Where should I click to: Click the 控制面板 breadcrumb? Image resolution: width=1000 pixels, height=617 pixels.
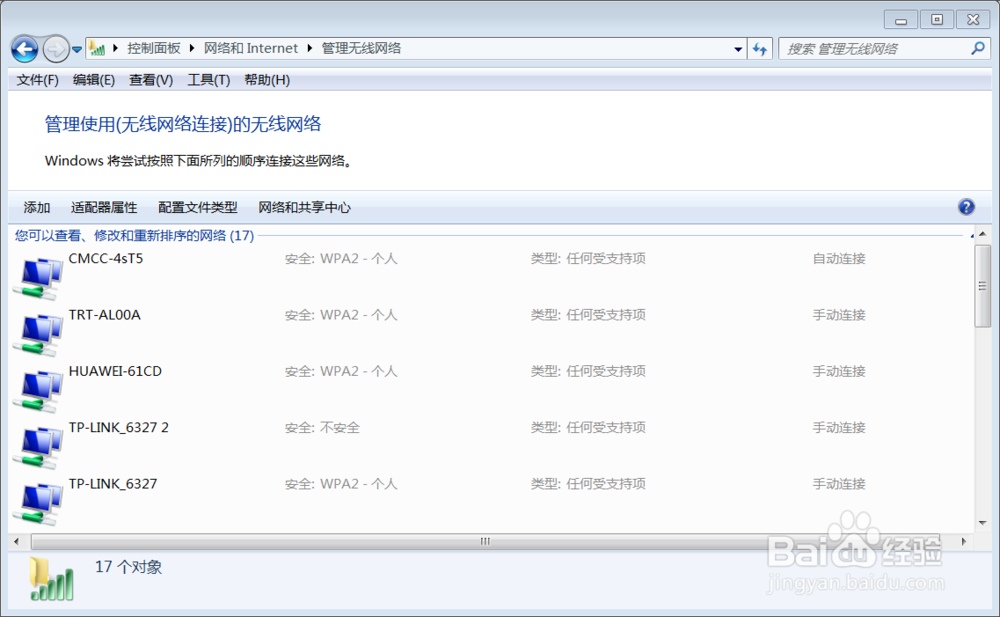point(154,48)
